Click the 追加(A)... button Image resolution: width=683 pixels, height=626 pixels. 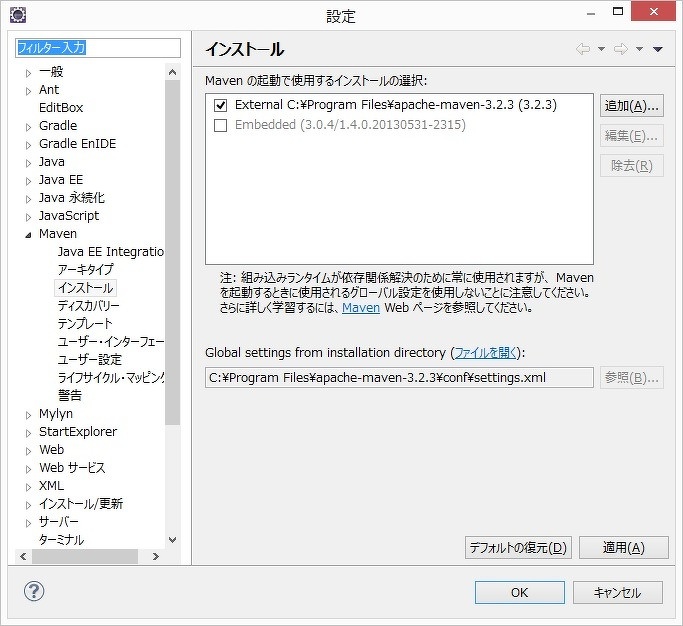point(631,105)
